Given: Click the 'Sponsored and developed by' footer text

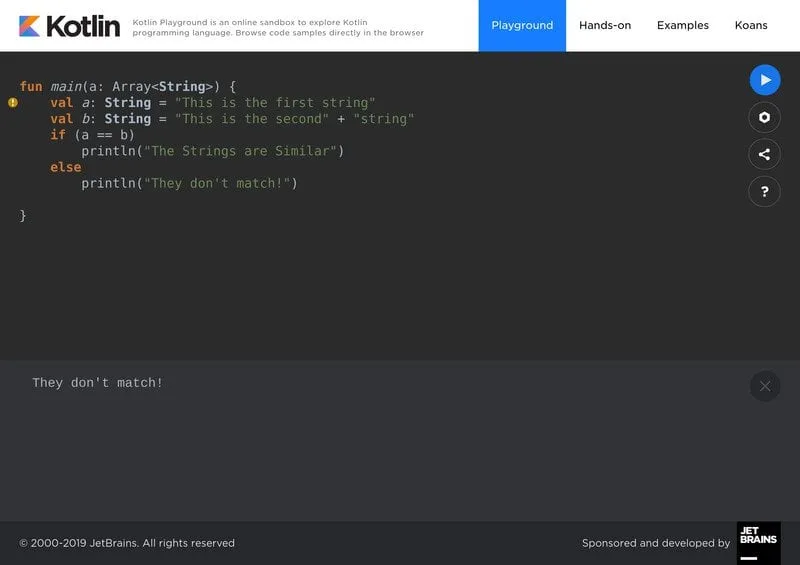Looking at the screenshot, I should point(656,543).
